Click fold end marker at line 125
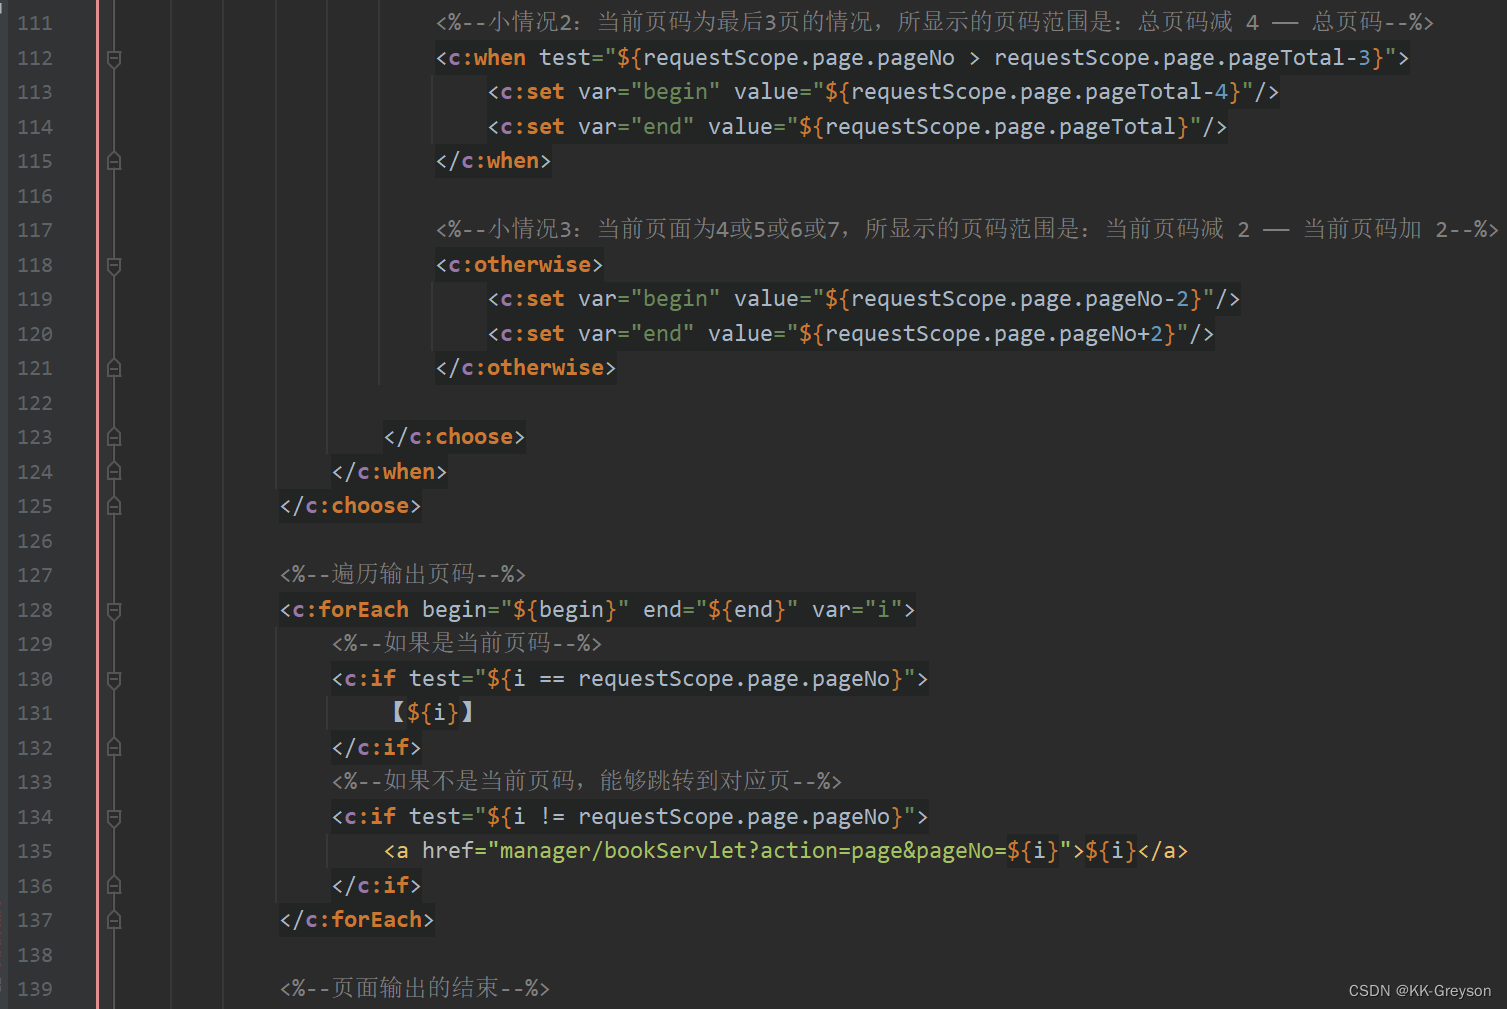 coord(114,506)
